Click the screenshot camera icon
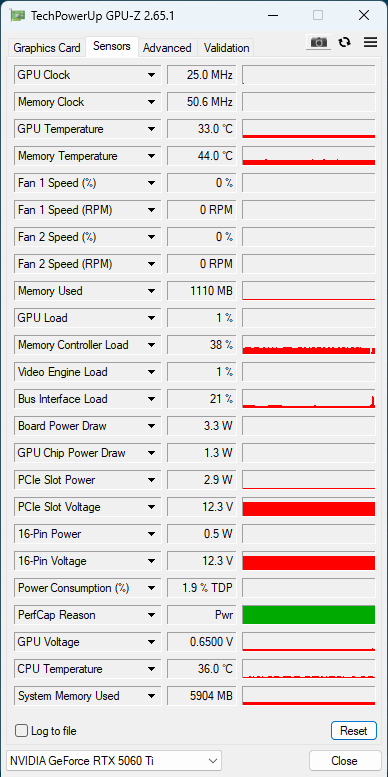 (319, 43)
